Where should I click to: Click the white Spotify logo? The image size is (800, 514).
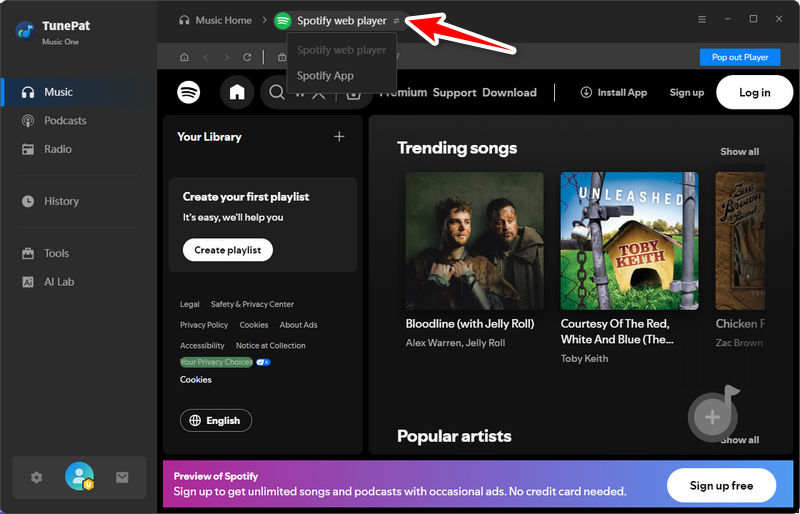coord(188,92)
